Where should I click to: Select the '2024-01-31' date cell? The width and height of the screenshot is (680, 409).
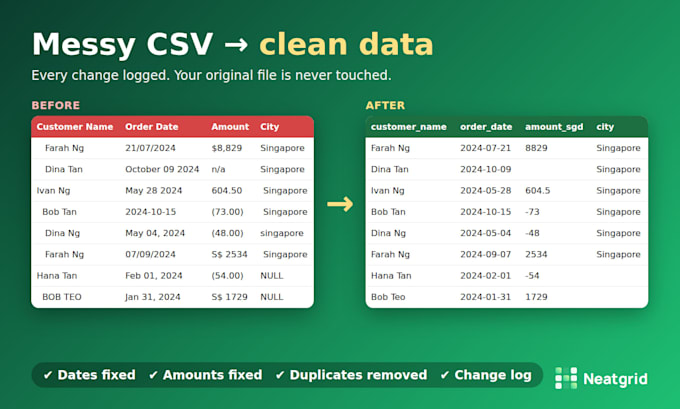pyautogui.click(x=485, y=297)
